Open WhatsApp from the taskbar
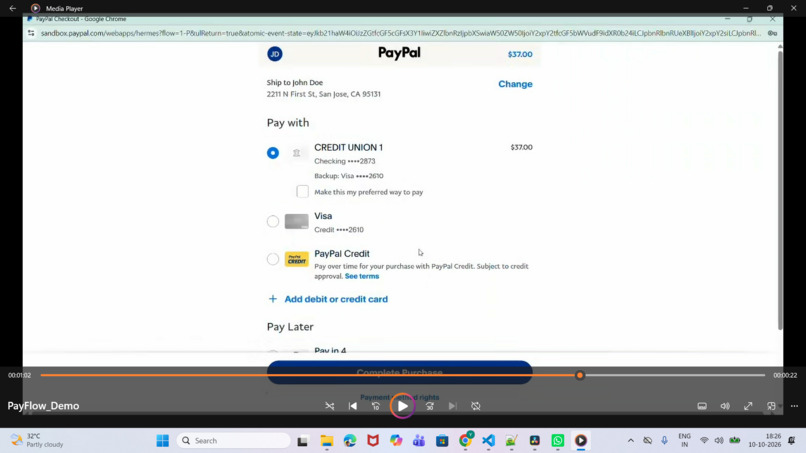 click(x=558, y=441)
